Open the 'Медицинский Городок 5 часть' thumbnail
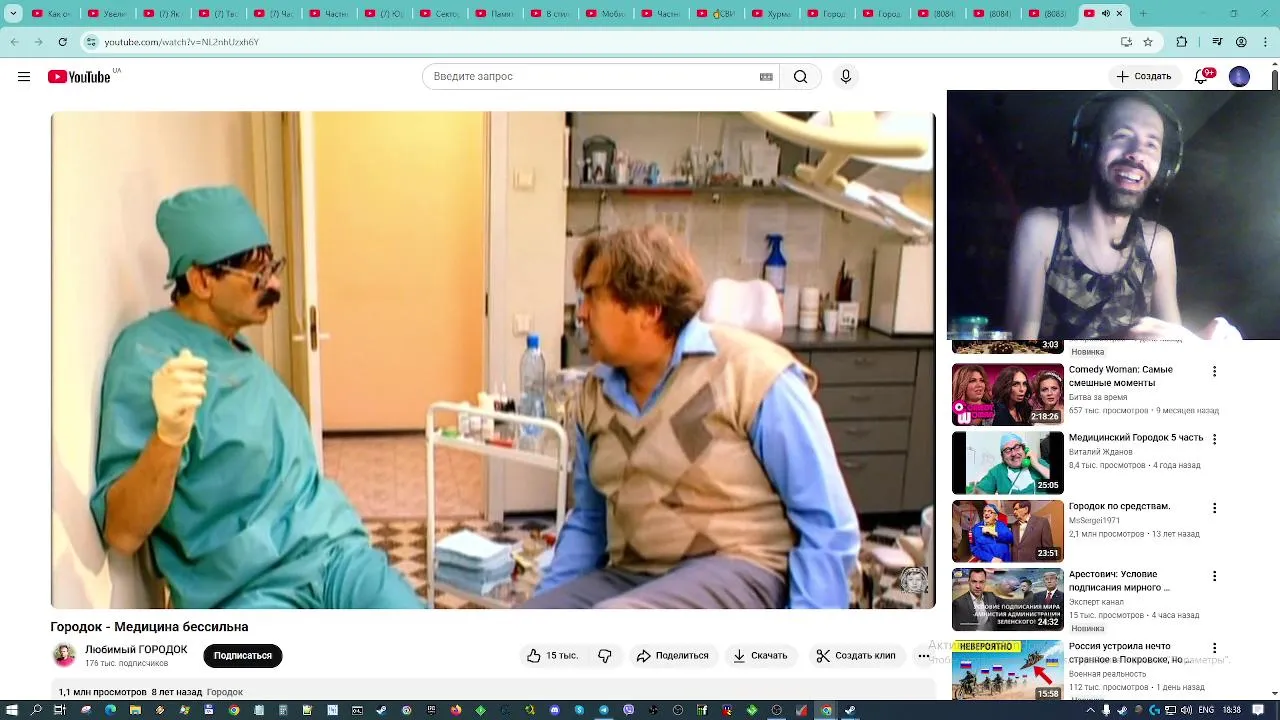The width and height of the screenshot is (1280, 720). tap(1007, 463)
